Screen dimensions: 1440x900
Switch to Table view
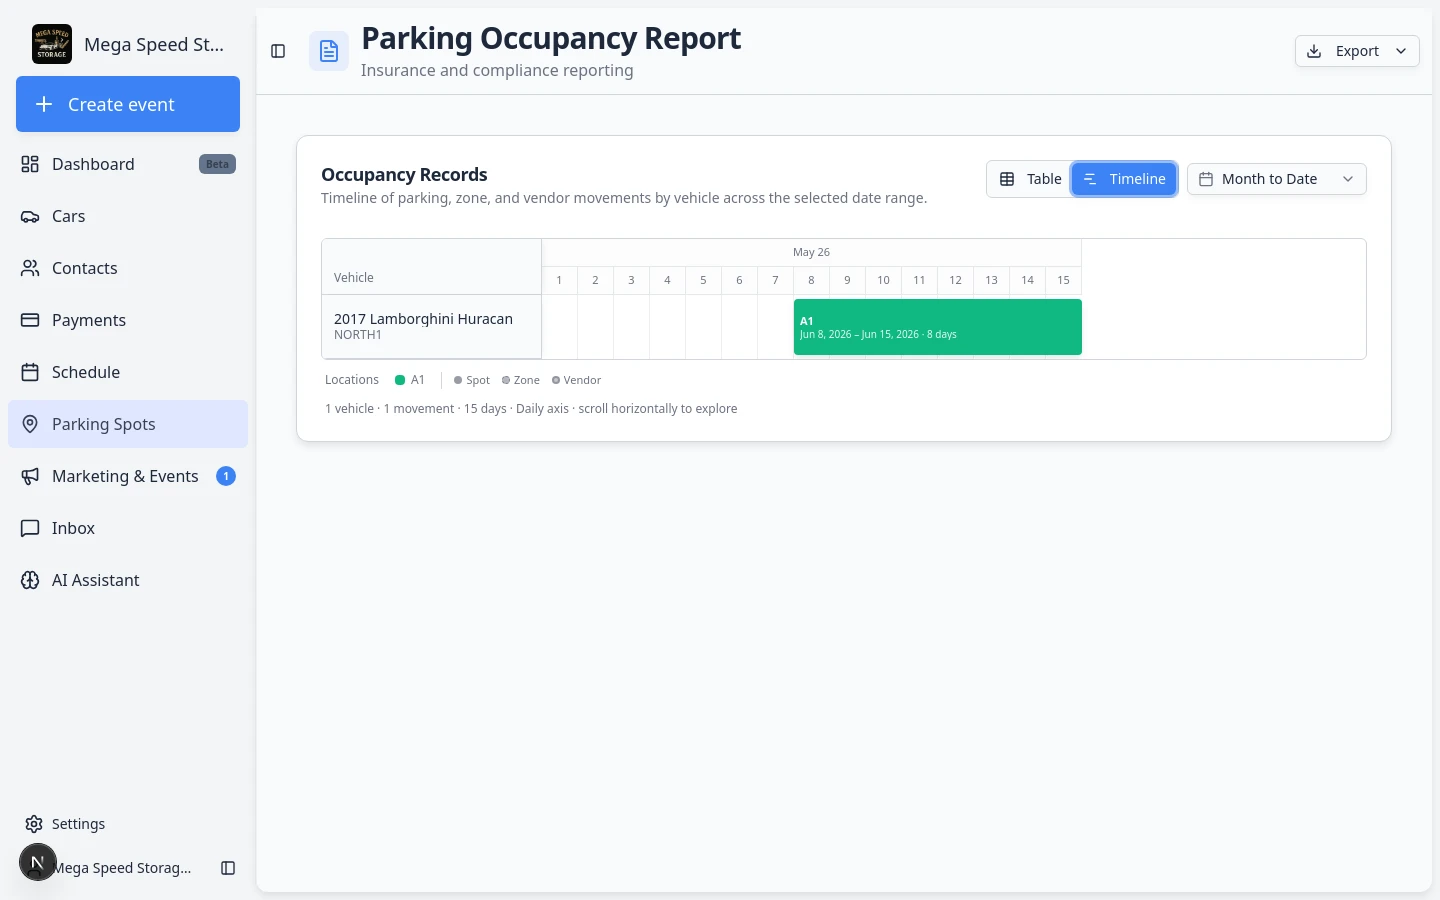1030,179
